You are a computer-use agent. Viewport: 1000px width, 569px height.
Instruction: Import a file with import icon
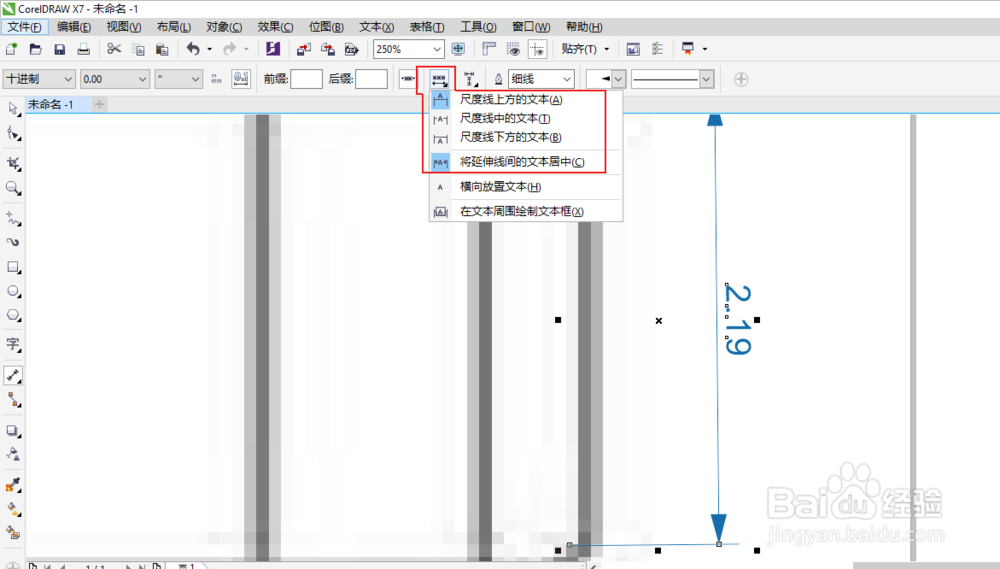[304, 49]
